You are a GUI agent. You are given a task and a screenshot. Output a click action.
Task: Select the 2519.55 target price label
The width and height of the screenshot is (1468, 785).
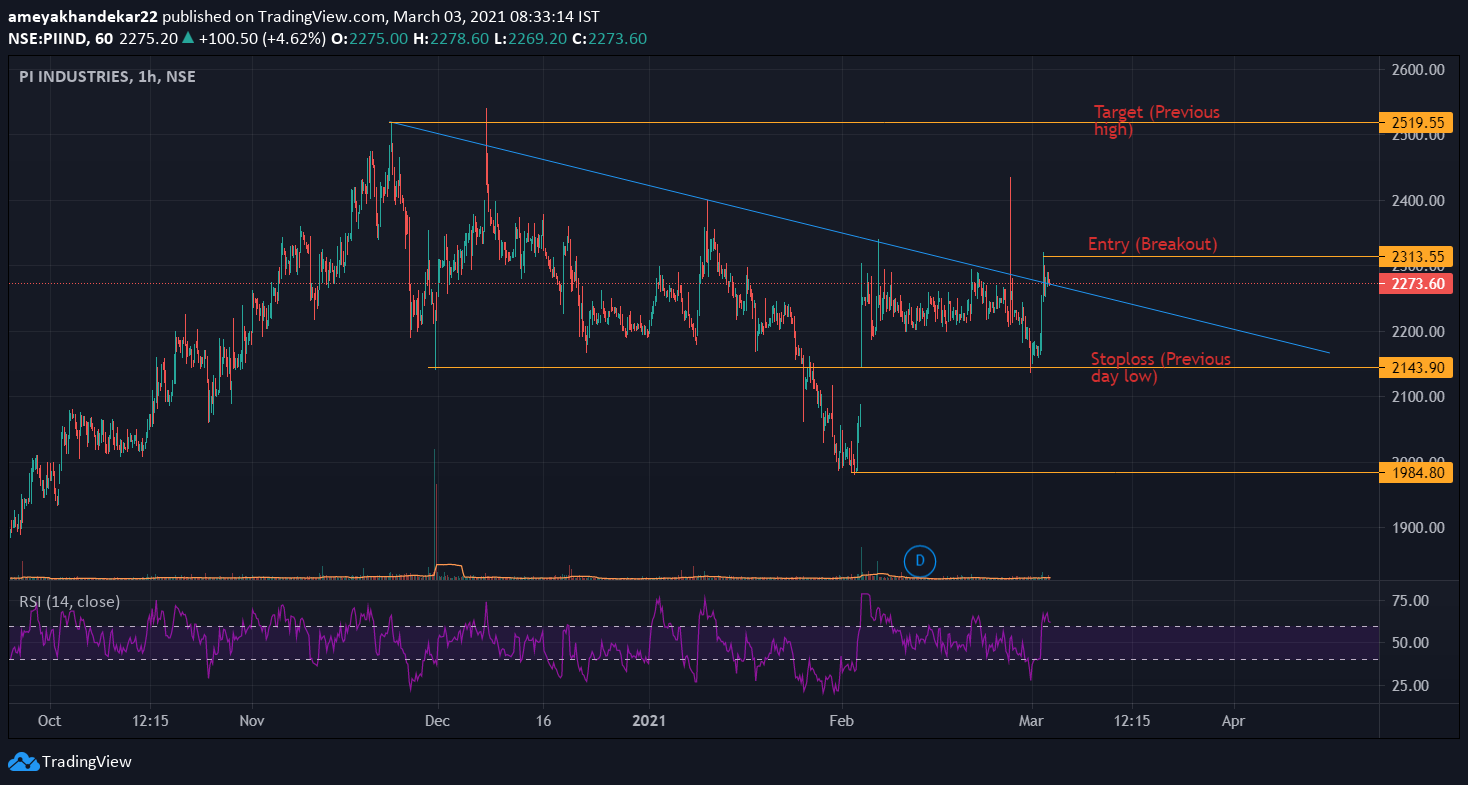pos(1416,122)
